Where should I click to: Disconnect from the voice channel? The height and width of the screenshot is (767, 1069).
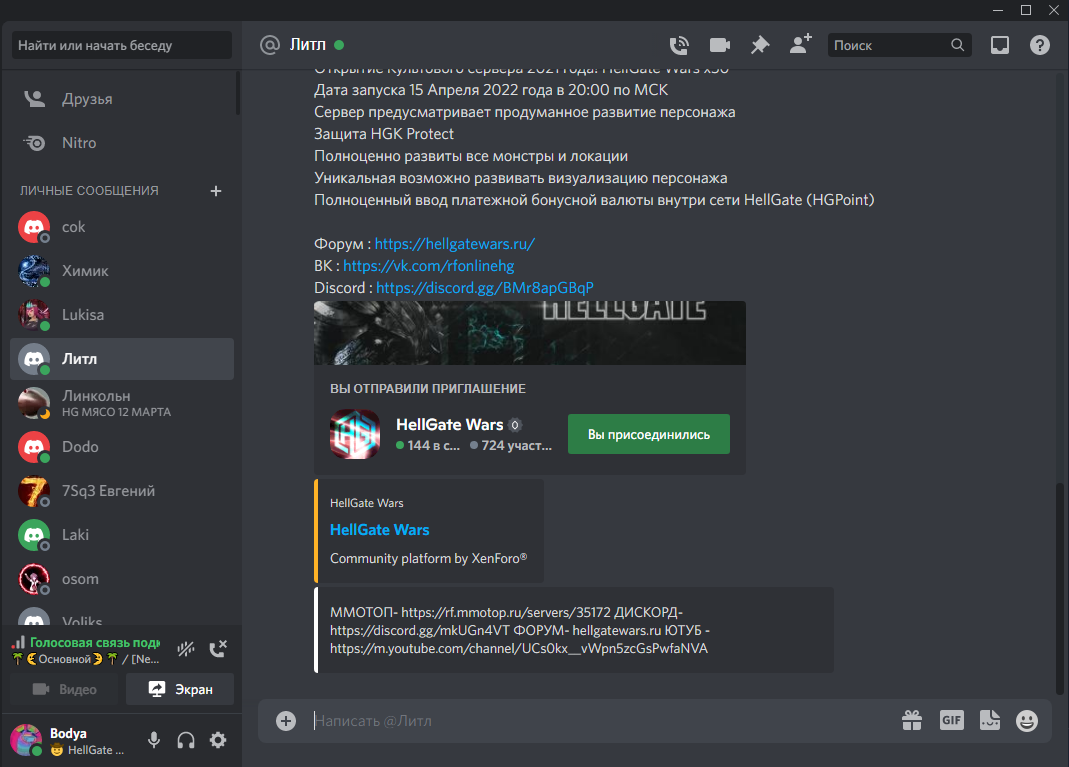218,649
